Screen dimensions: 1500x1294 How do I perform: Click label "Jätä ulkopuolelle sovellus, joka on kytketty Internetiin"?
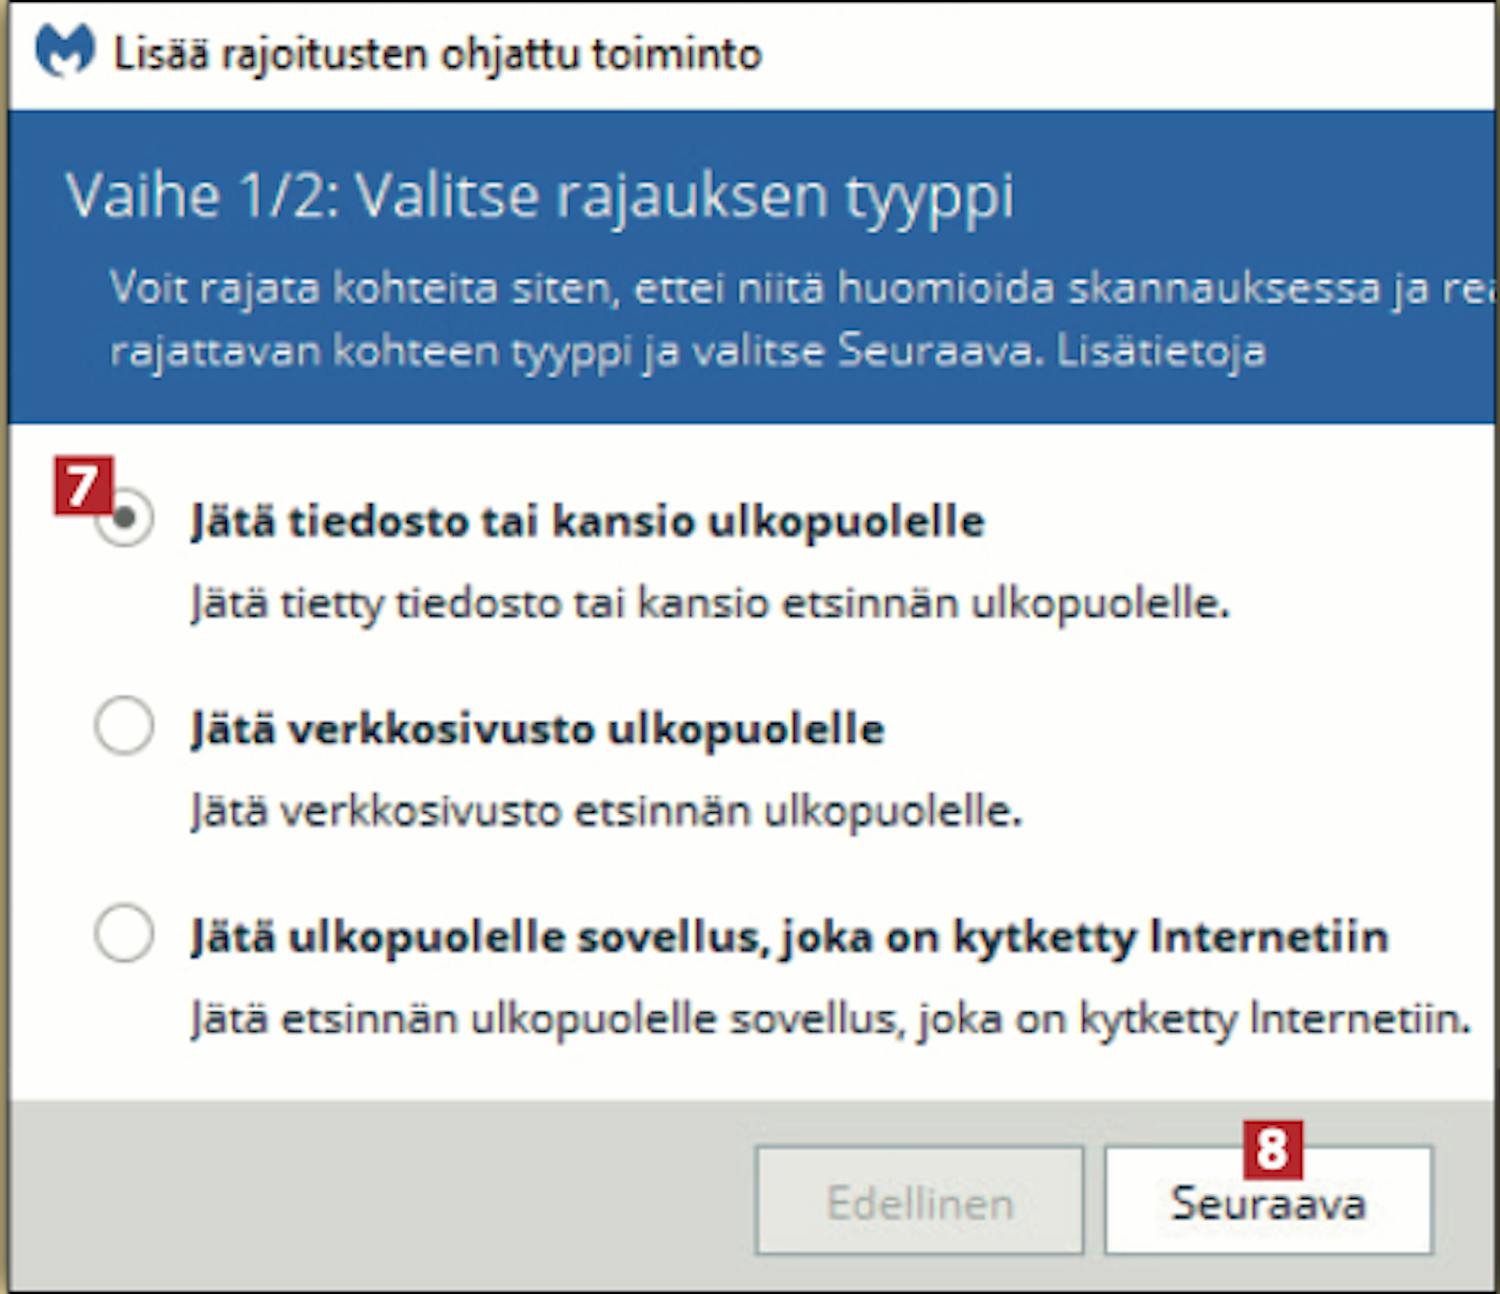coord(790,937)
